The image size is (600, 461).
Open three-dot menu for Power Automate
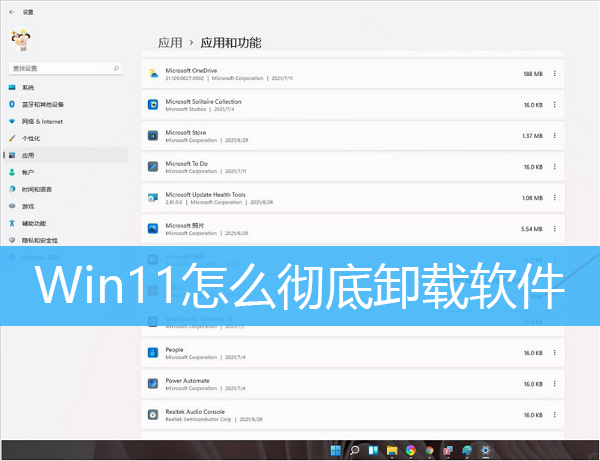pyautogui.click(x=554, y=383)
